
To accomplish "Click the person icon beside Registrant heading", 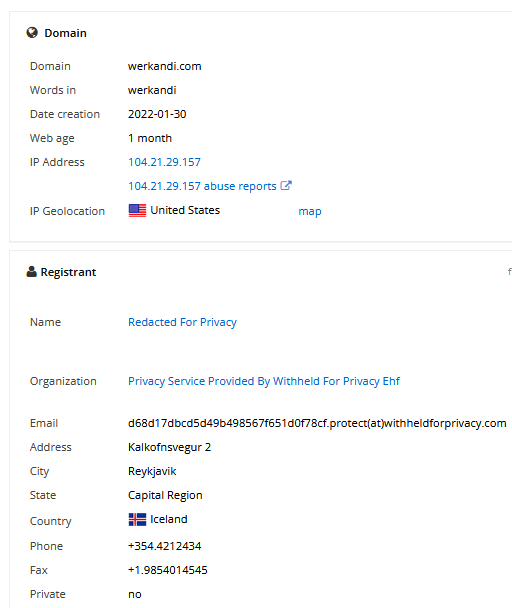I will (x=31, y=272).
